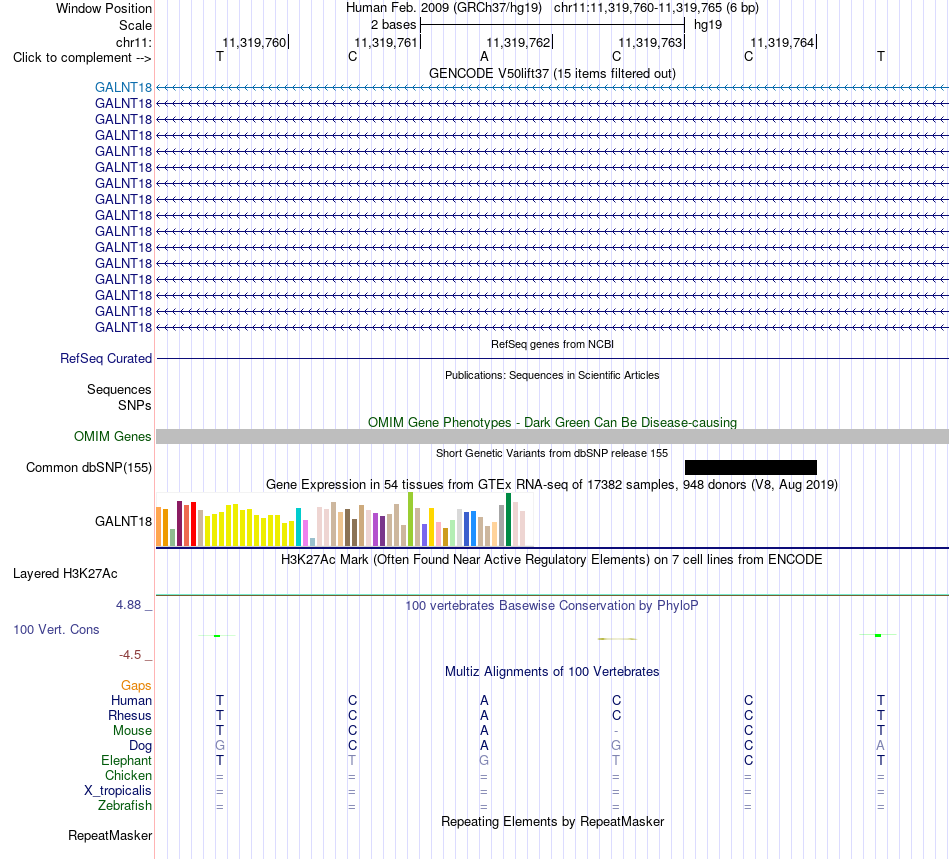Click the 'Click to complement -->' label

coord(82,58)
